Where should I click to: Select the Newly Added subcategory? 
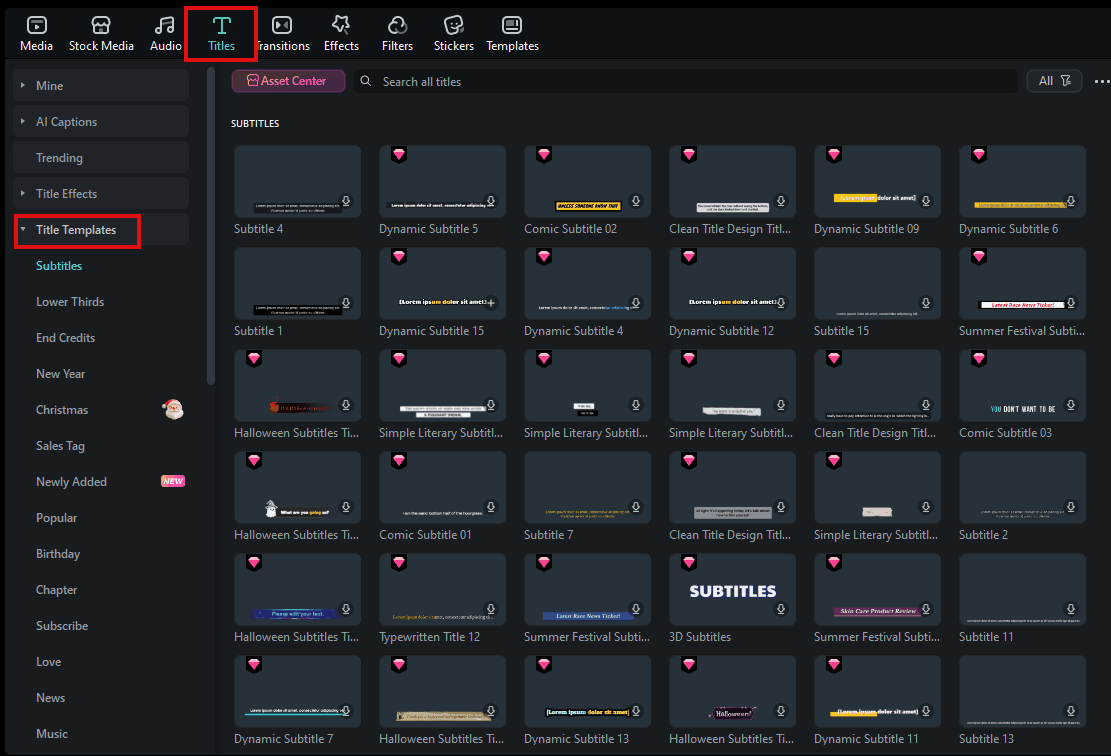tap(71, 482)
